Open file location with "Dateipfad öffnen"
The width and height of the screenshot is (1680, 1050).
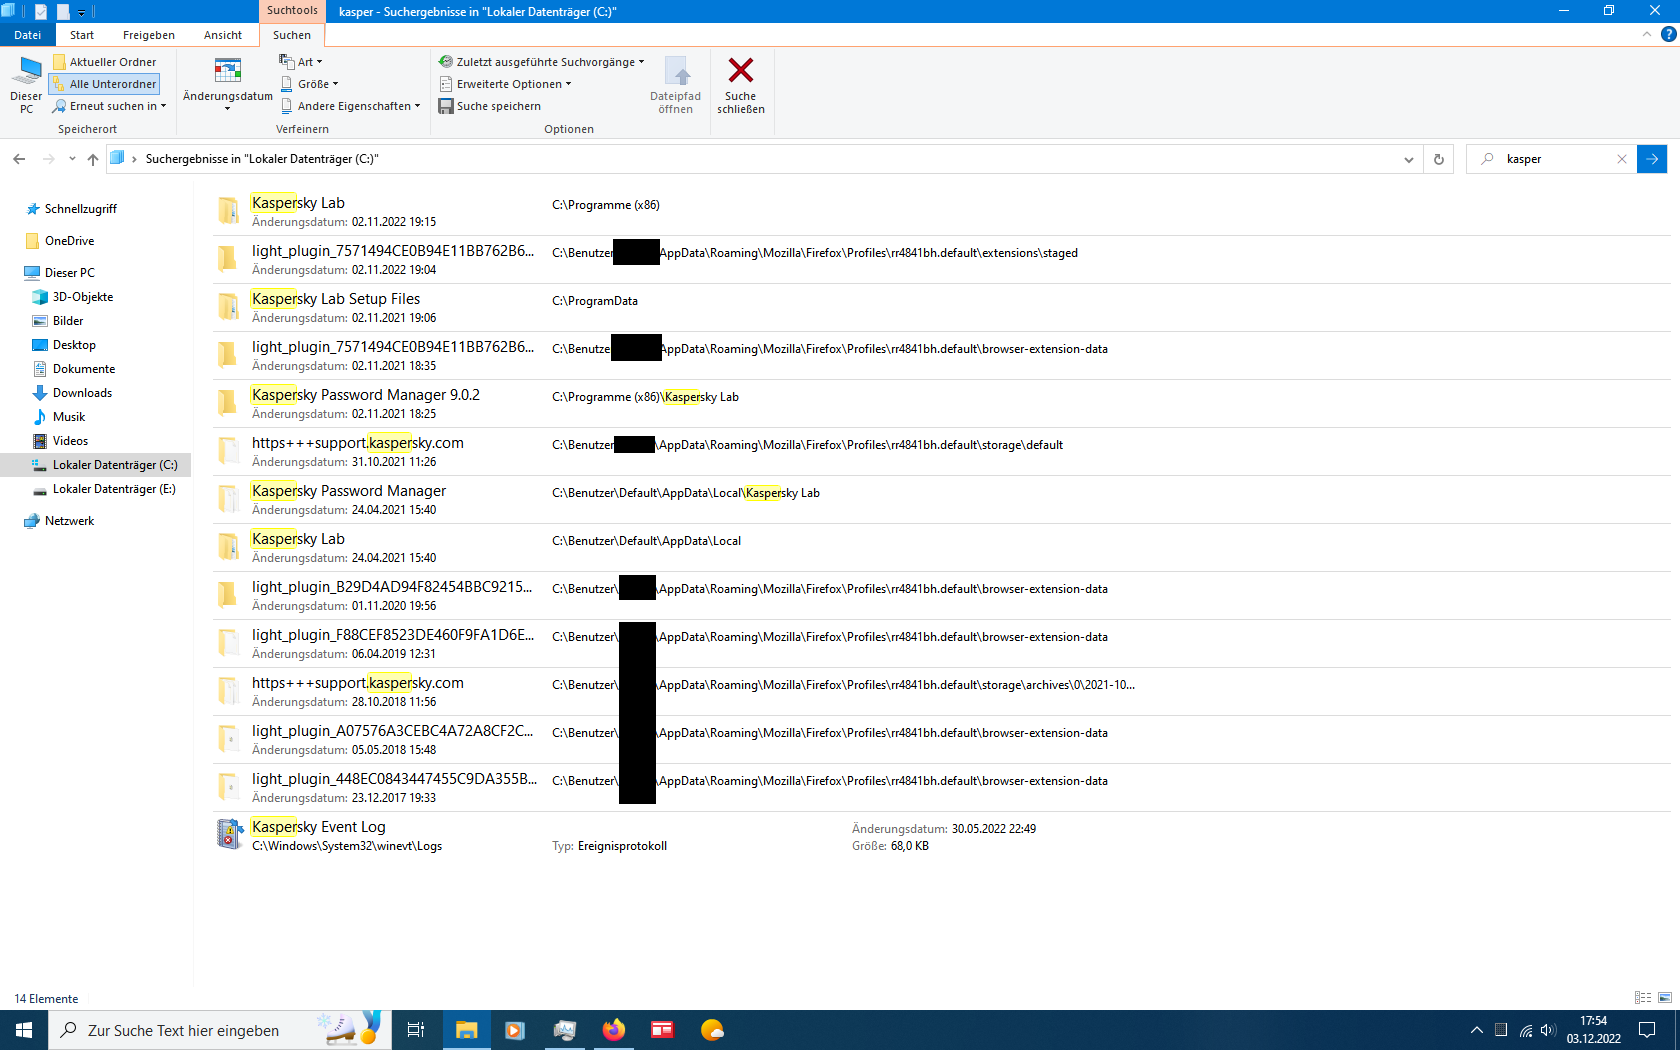(x=676, y=85)
